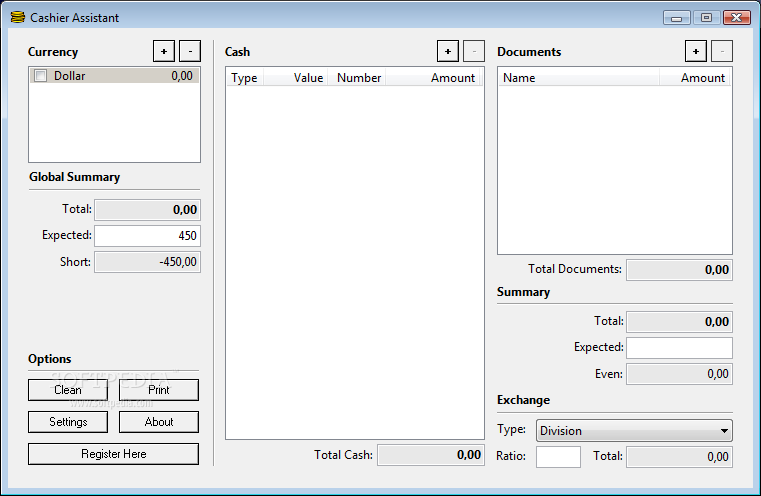Click the Global Summary Total field
The image size is (761, 496).
coord(147,210)
